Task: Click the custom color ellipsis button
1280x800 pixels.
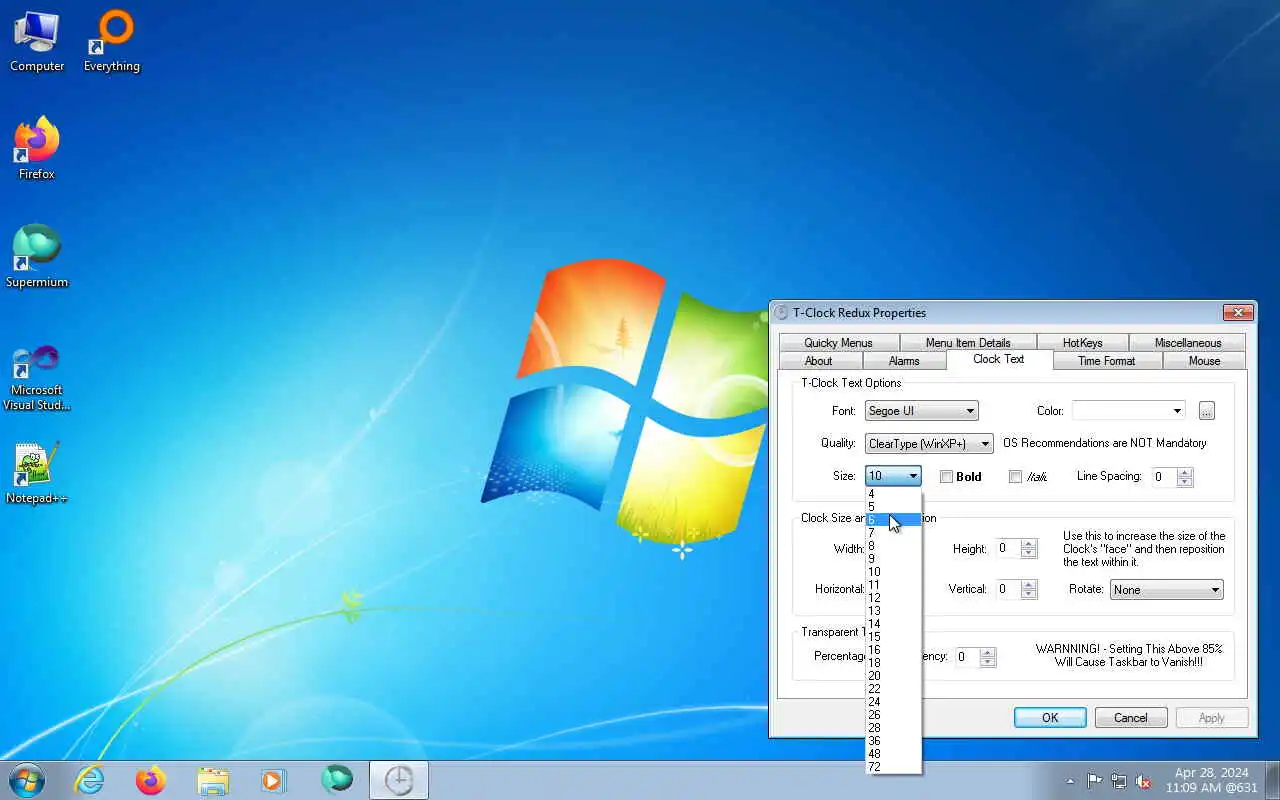Action: pos(1207,411)
